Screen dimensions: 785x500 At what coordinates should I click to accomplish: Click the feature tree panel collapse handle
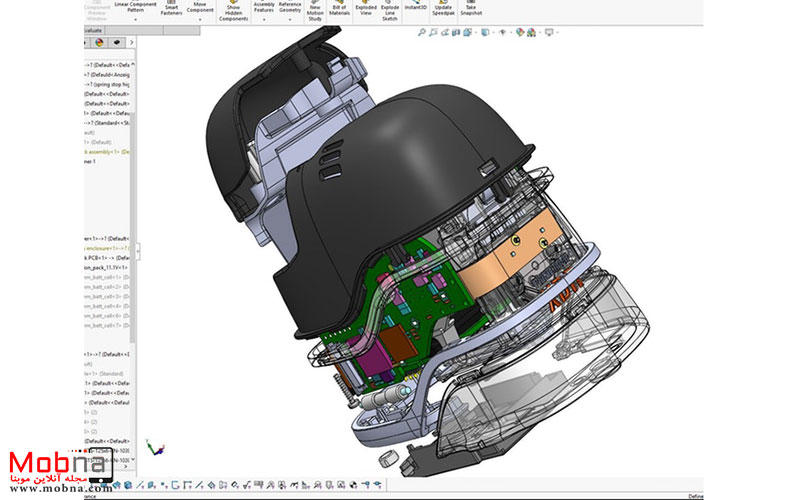click(x=139, y=250)
